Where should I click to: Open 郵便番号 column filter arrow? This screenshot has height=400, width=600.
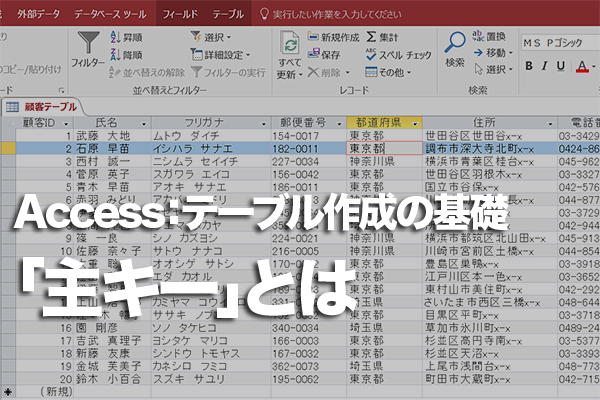(339, 124)
